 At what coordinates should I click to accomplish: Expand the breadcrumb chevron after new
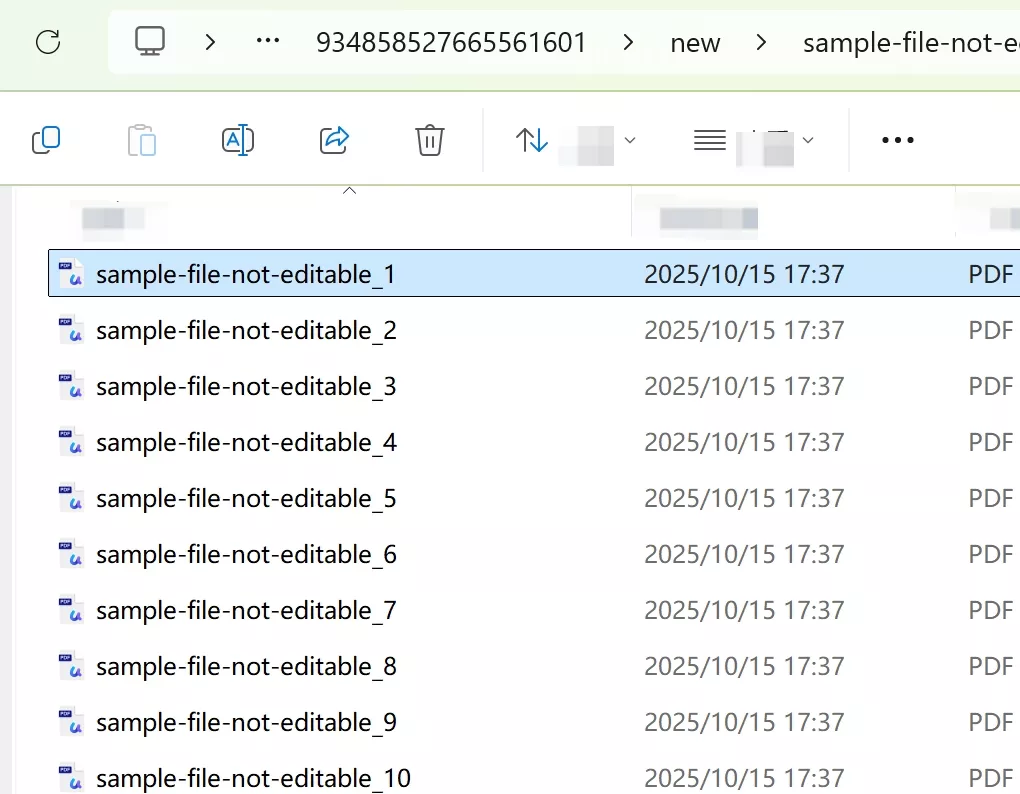tap(761, 42)
